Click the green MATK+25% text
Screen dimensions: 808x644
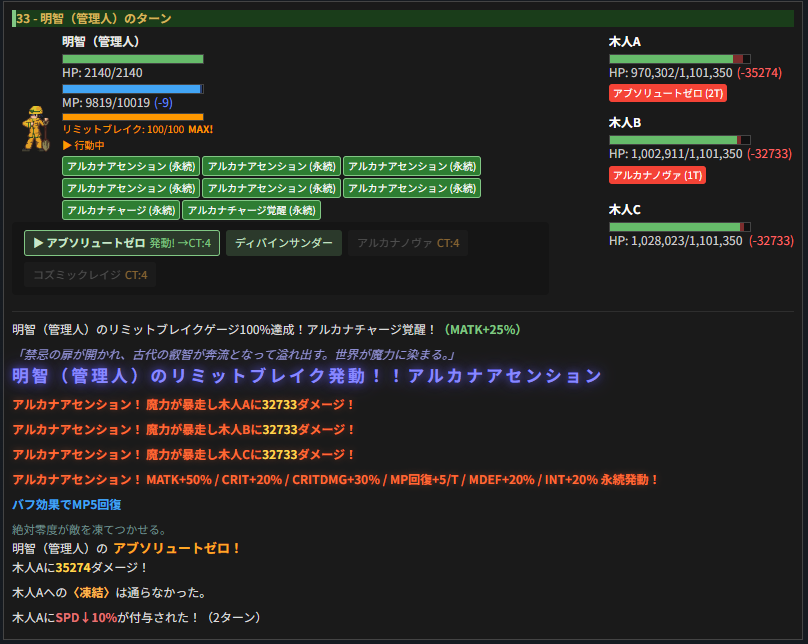(483, 328)
